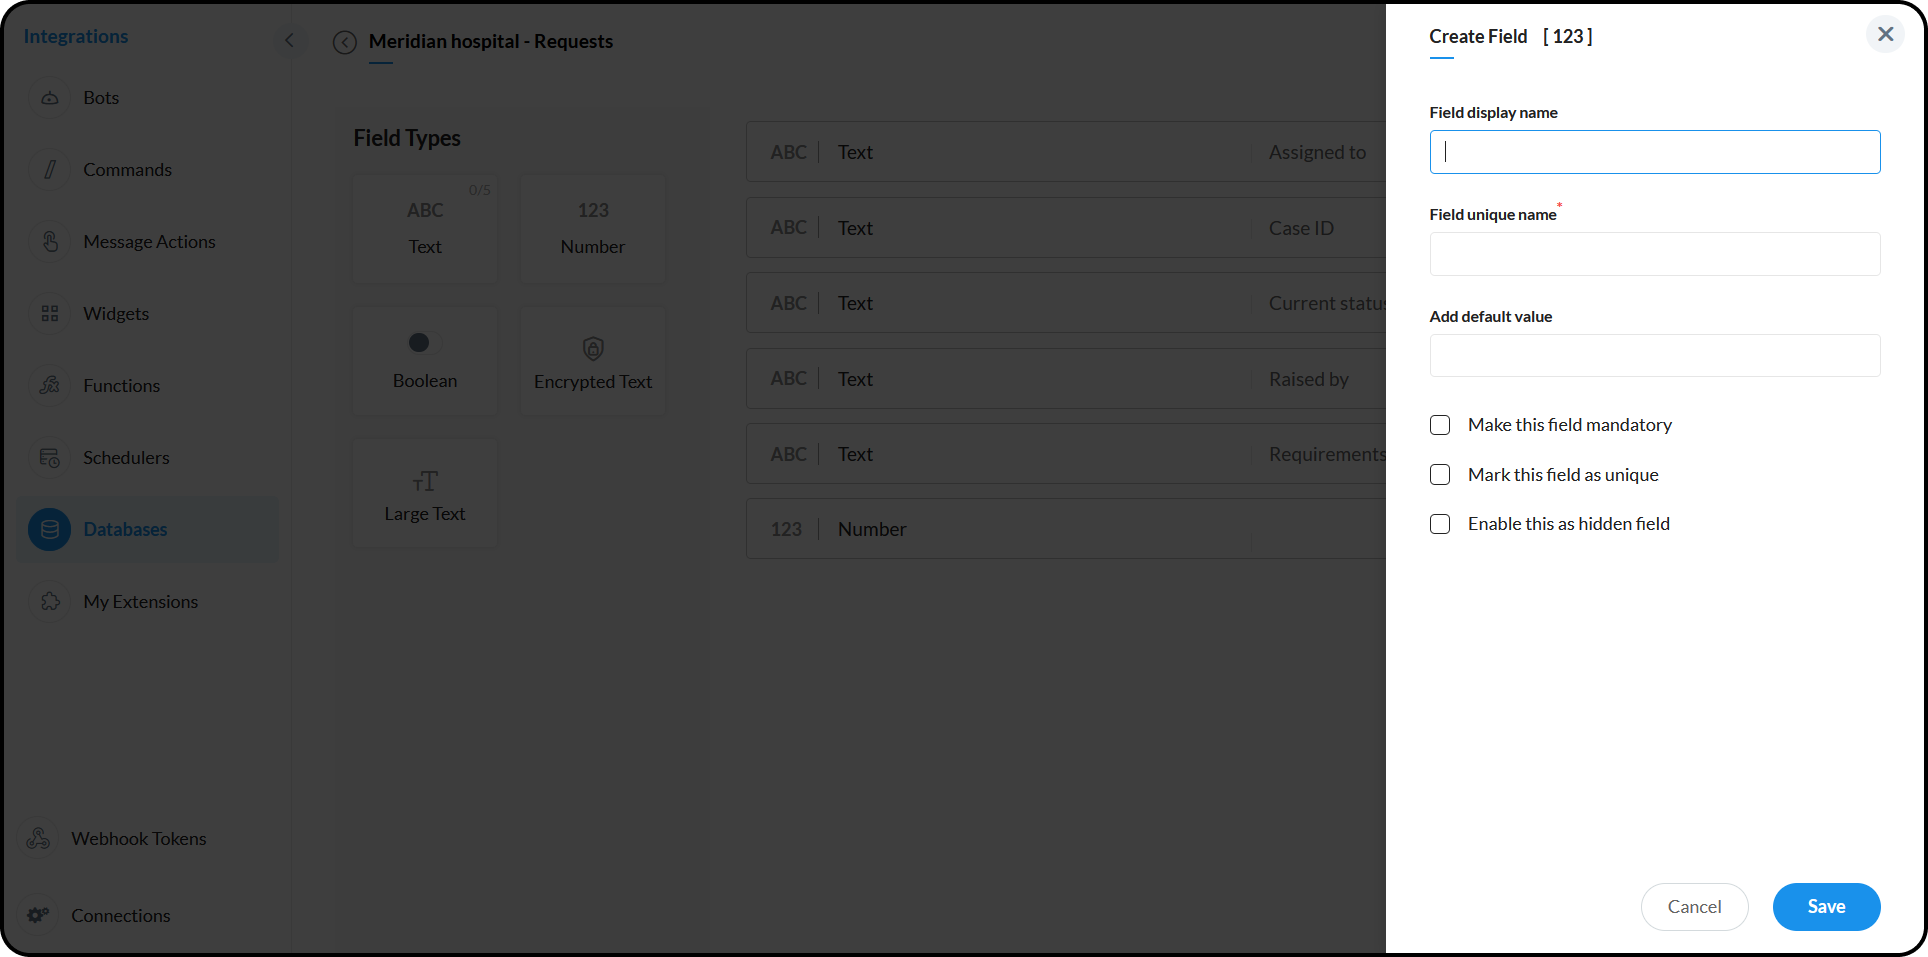
Task: Open the Bots icon in sidebar
Action: tap(50, 98)
